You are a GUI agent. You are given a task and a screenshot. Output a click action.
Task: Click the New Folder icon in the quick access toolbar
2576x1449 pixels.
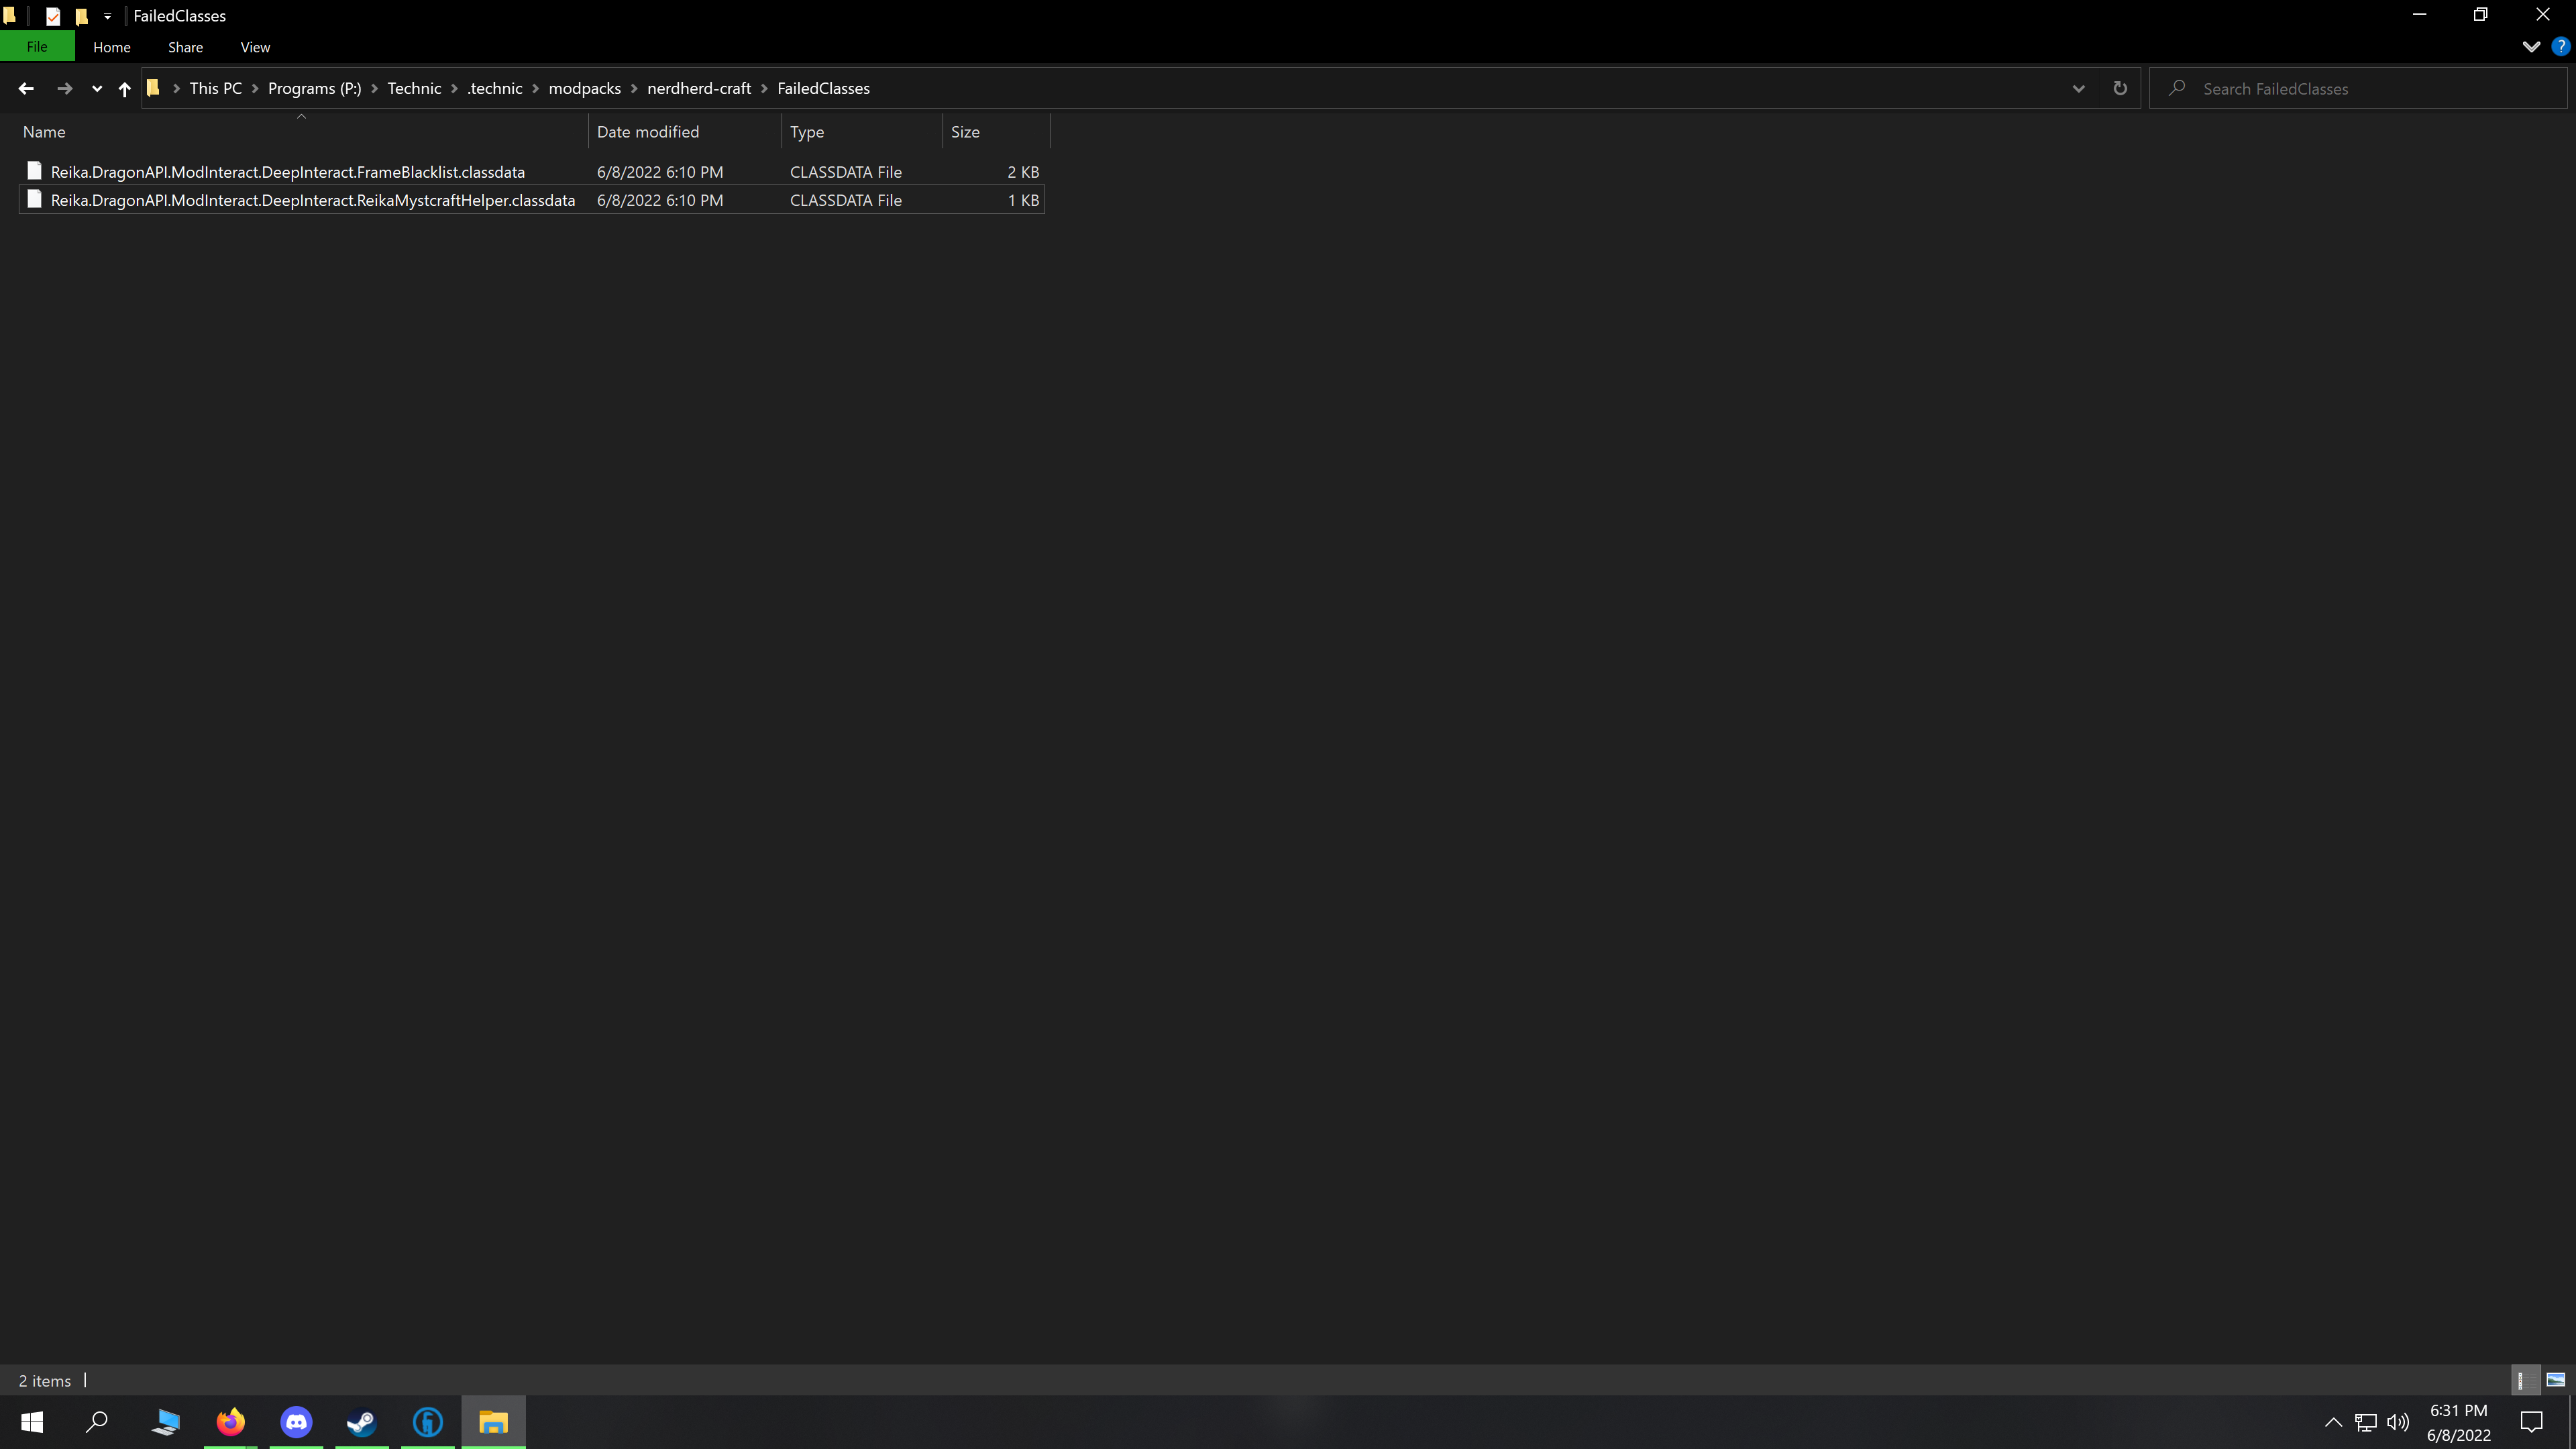[x=81, y=15]
